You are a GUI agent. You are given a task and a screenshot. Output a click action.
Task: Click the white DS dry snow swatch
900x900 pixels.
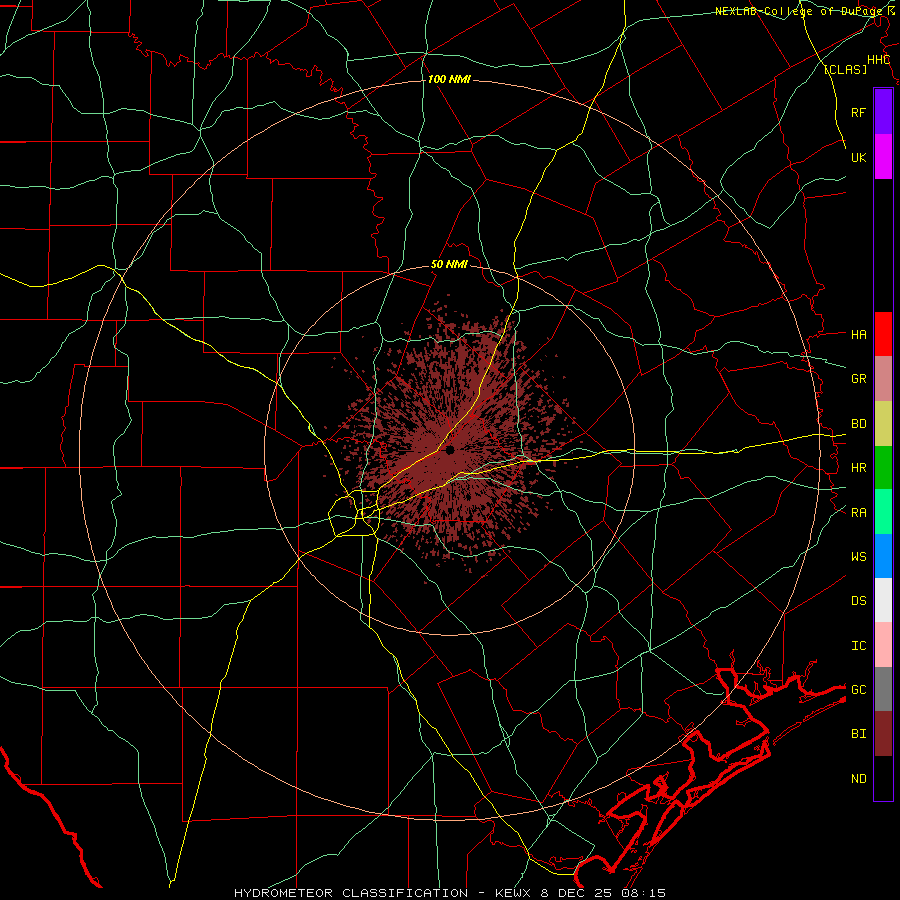click(883, 600)
